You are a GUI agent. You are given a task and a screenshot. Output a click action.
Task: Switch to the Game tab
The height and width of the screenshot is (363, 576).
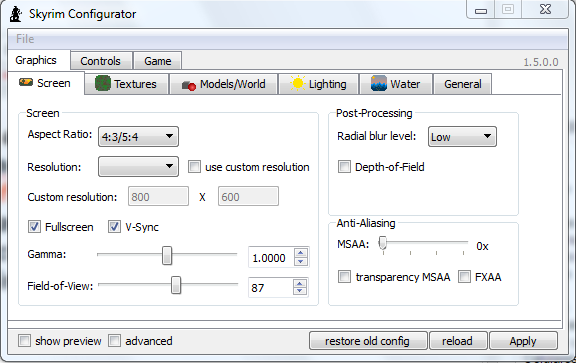(157, 61)
